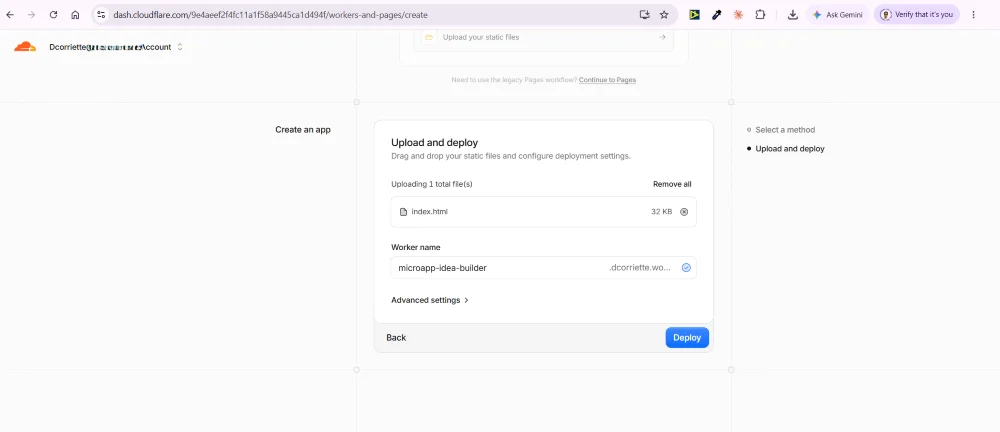
Task: Click the Cloudflare logo
Action: pyautogui.click(x=25, y=47)
